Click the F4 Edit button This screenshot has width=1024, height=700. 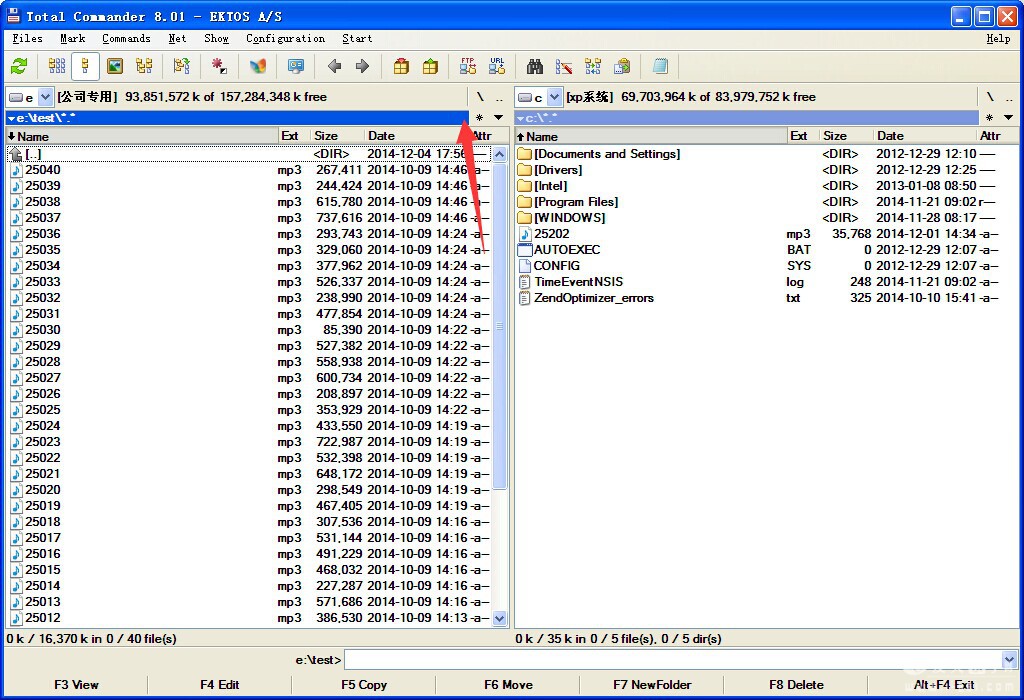click(x=219, y=685)
